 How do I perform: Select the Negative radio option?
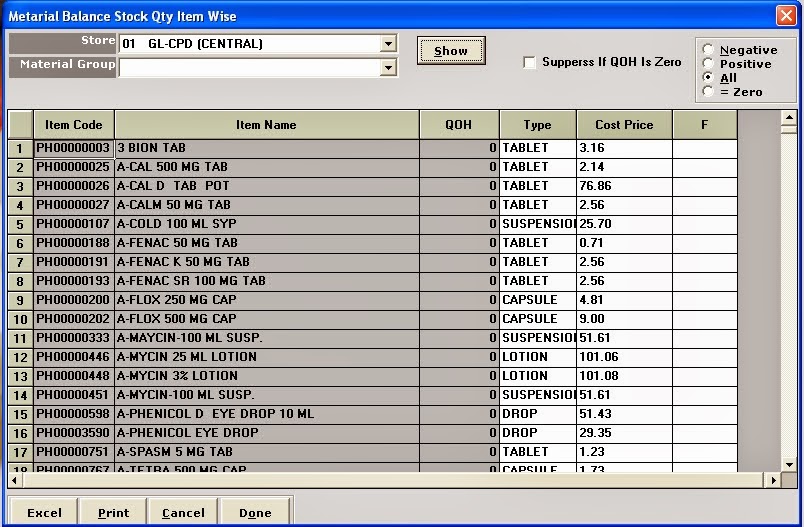coord(708,49)
